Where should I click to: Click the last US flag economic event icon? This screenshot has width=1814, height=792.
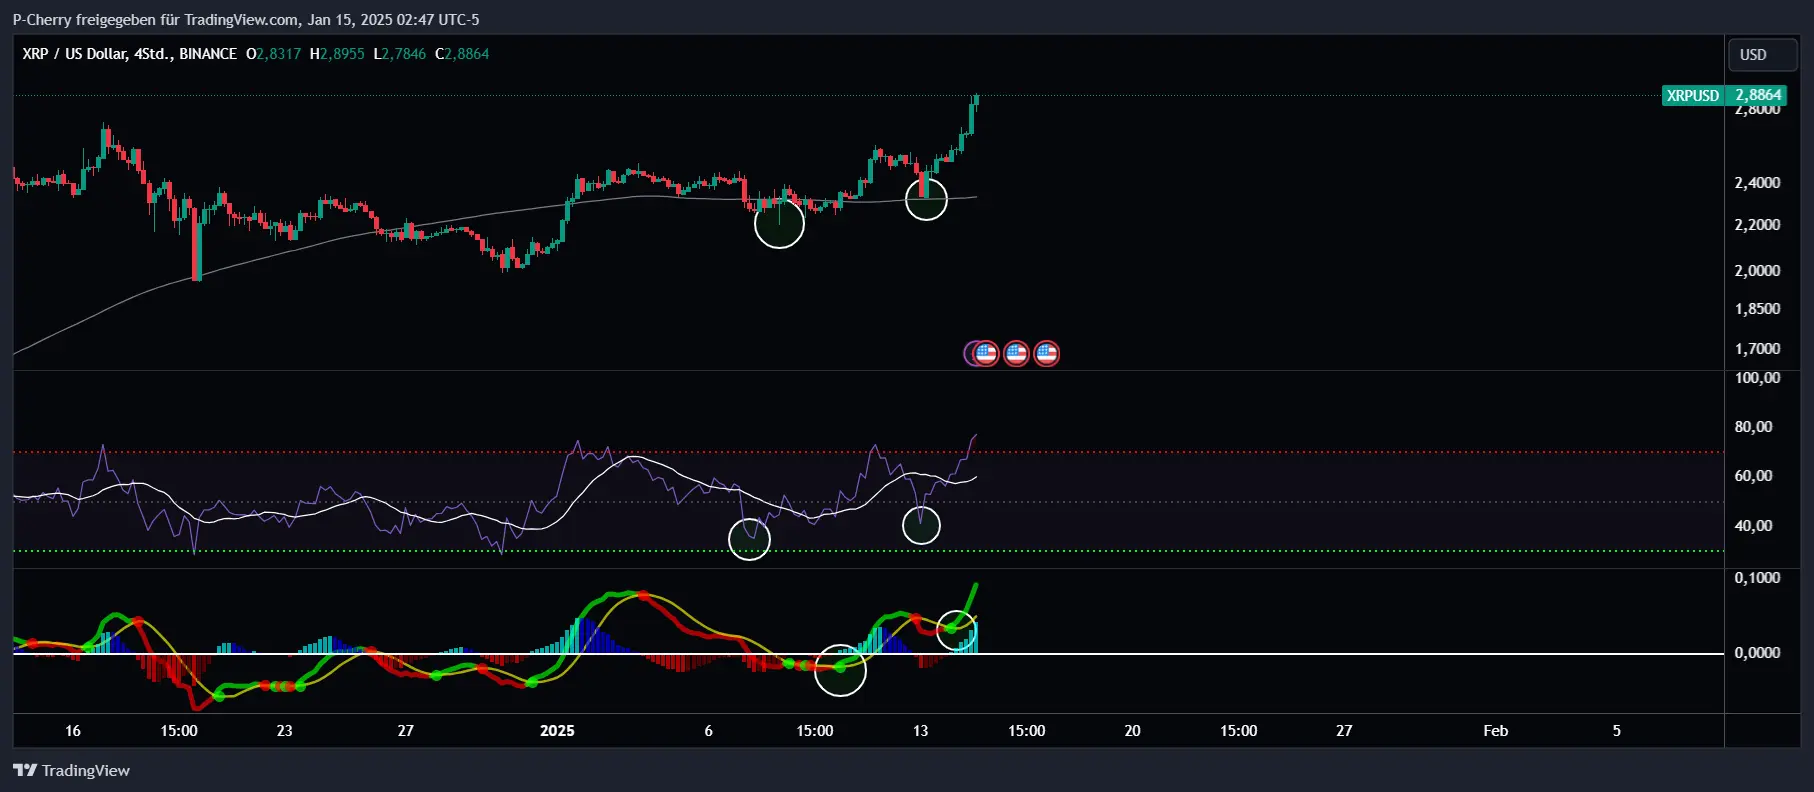(1046, 353)
